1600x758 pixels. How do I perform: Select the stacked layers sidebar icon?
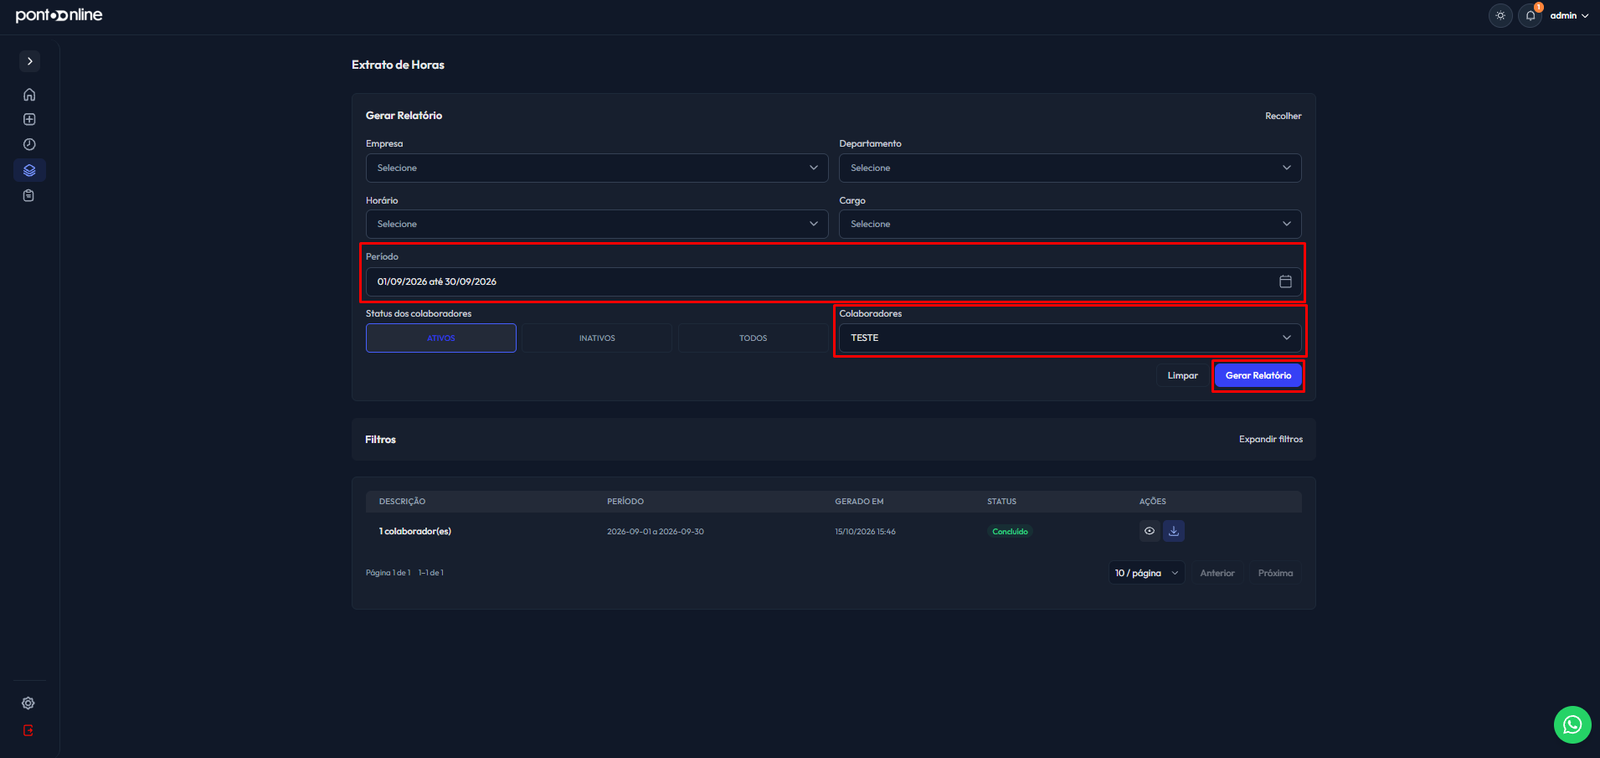pos(29,170)
